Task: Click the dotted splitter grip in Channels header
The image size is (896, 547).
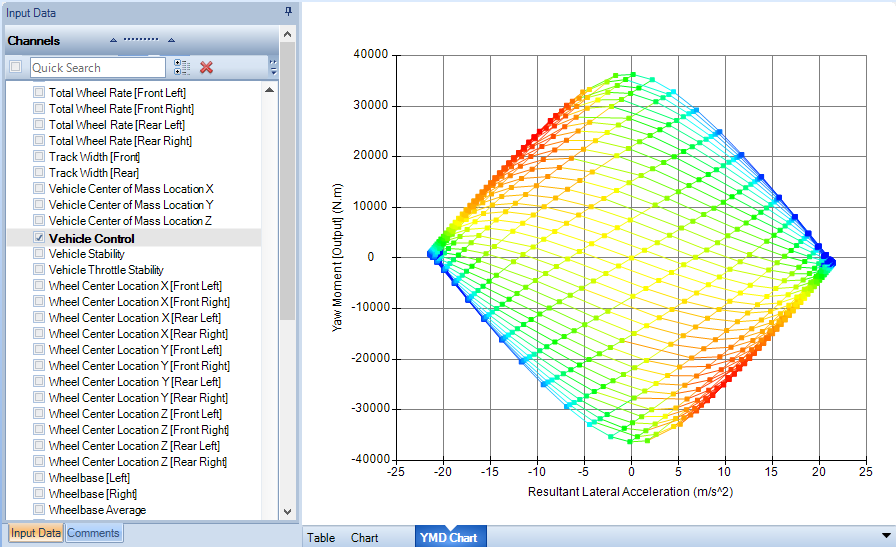Action: 141,39
